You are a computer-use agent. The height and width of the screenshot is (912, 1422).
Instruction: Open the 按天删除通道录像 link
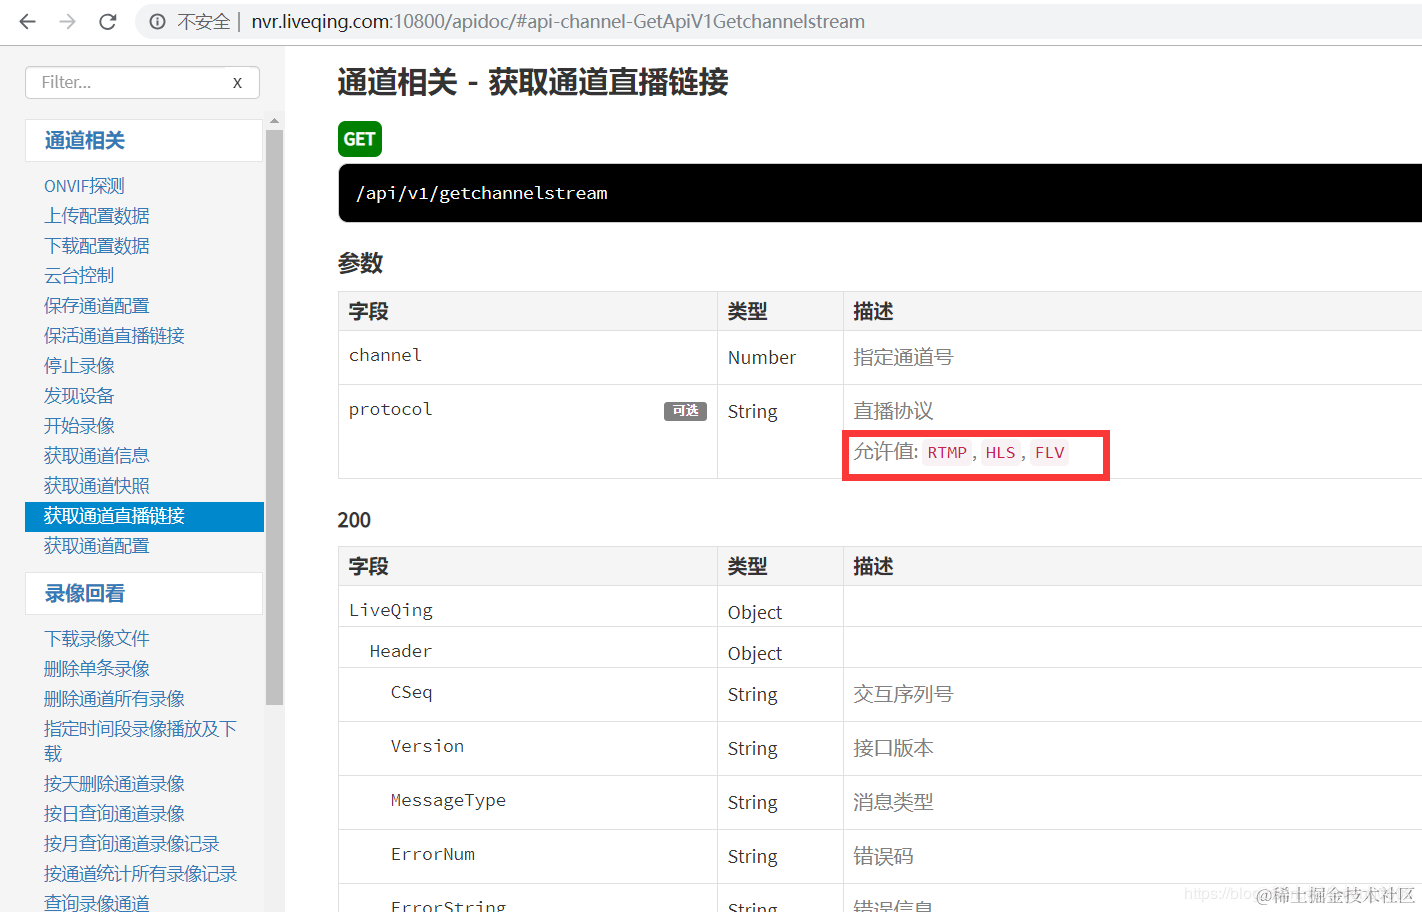click(114, 784)
